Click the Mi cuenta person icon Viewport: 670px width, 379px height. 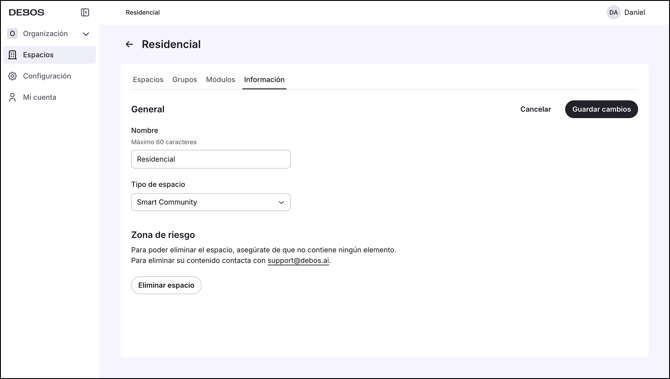12,97
